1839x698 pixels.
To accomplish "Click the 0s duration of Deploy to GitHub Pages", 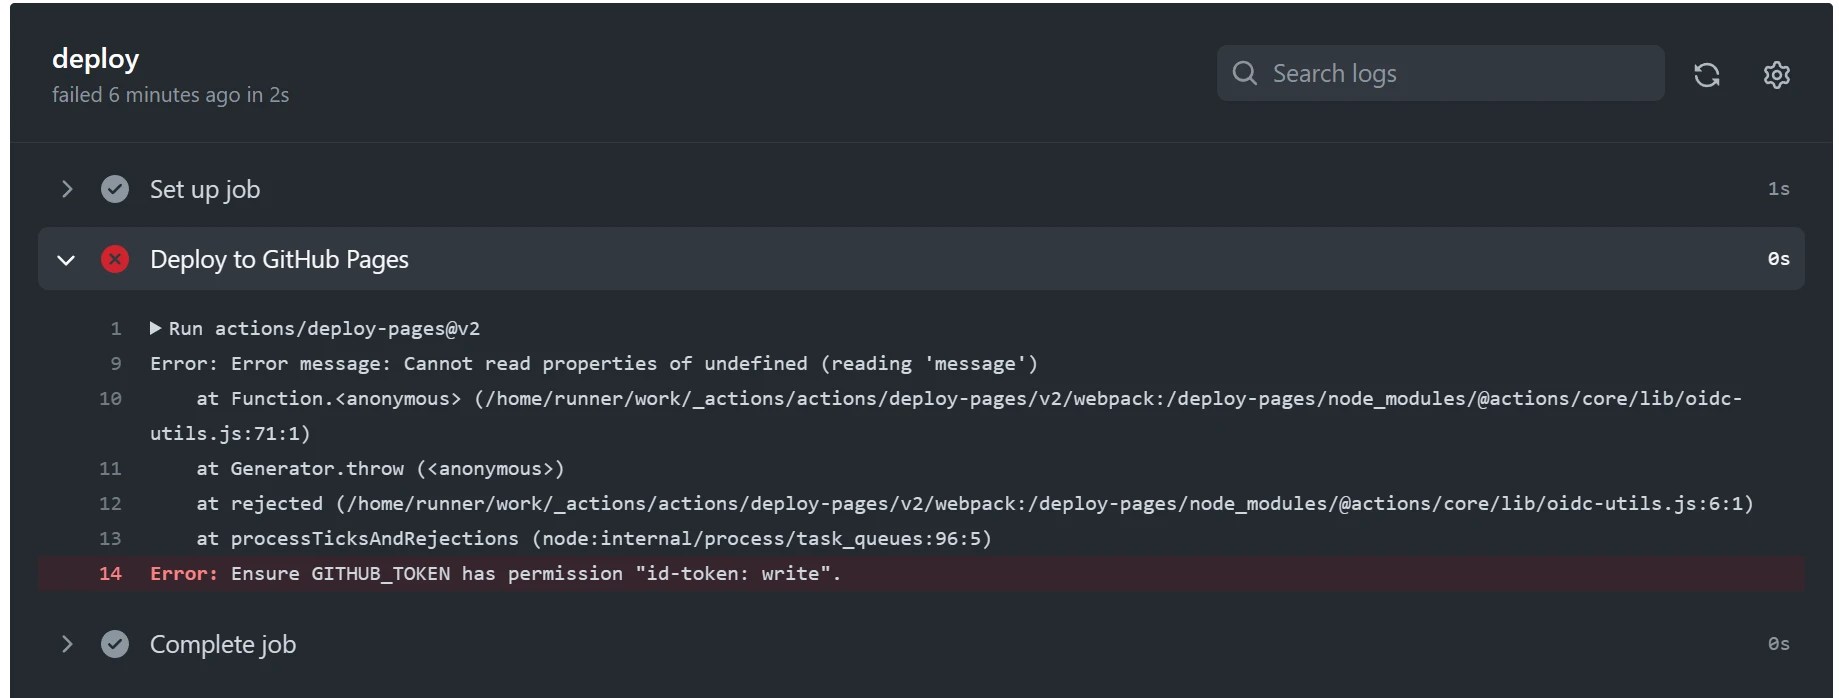I will tap(1779, 259).
